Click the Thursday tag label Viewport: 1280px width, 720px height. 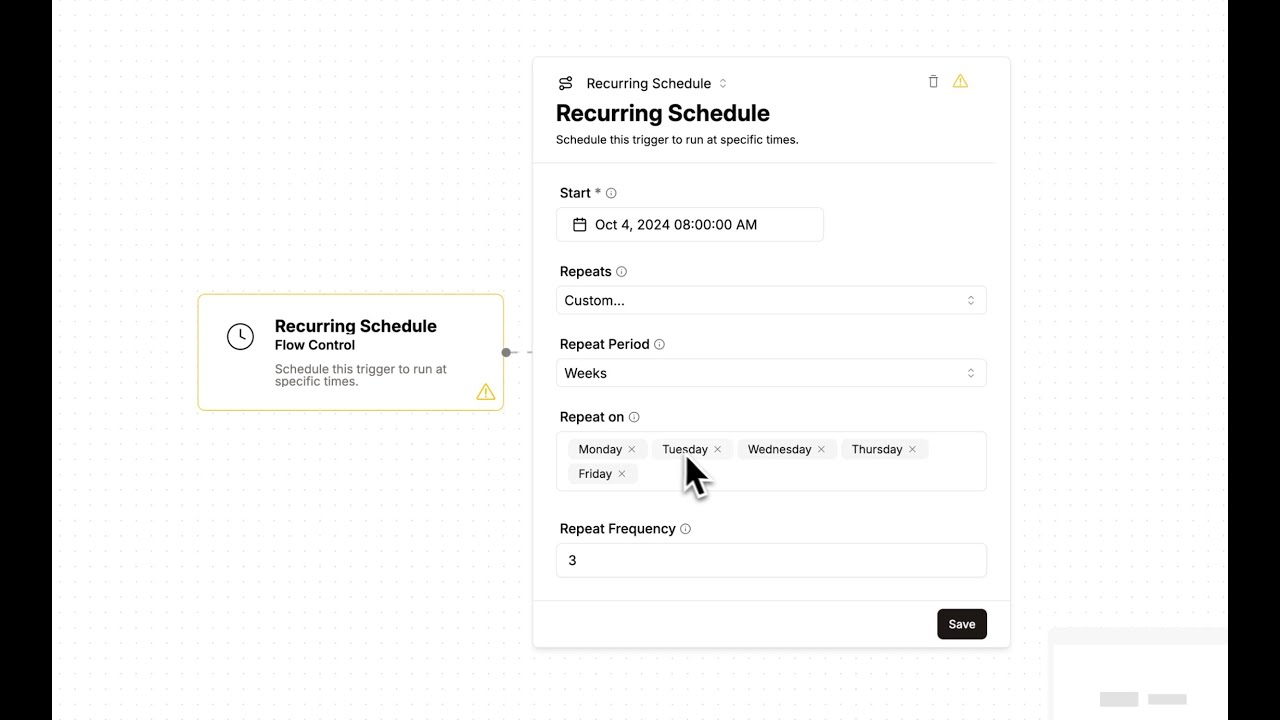(x=877, y=449)
